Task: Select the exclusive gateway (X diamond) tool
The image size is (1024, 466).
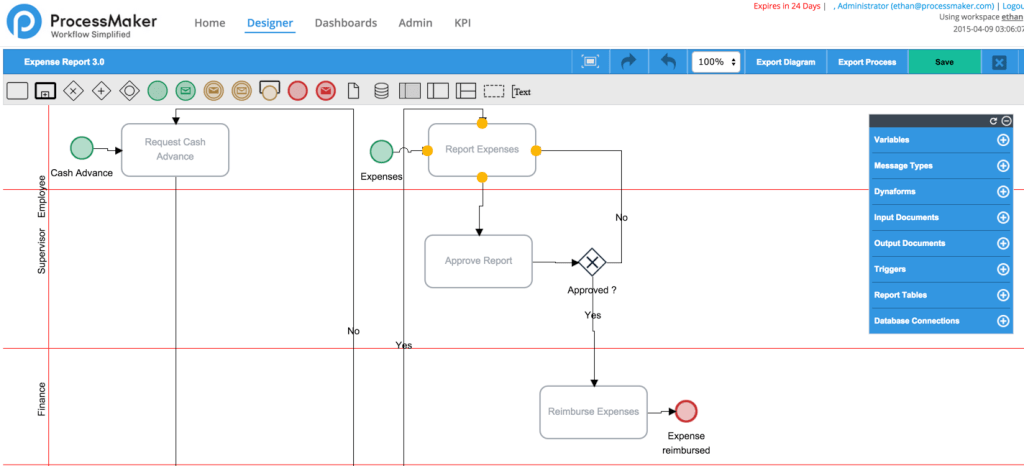Action: [73, 91]
